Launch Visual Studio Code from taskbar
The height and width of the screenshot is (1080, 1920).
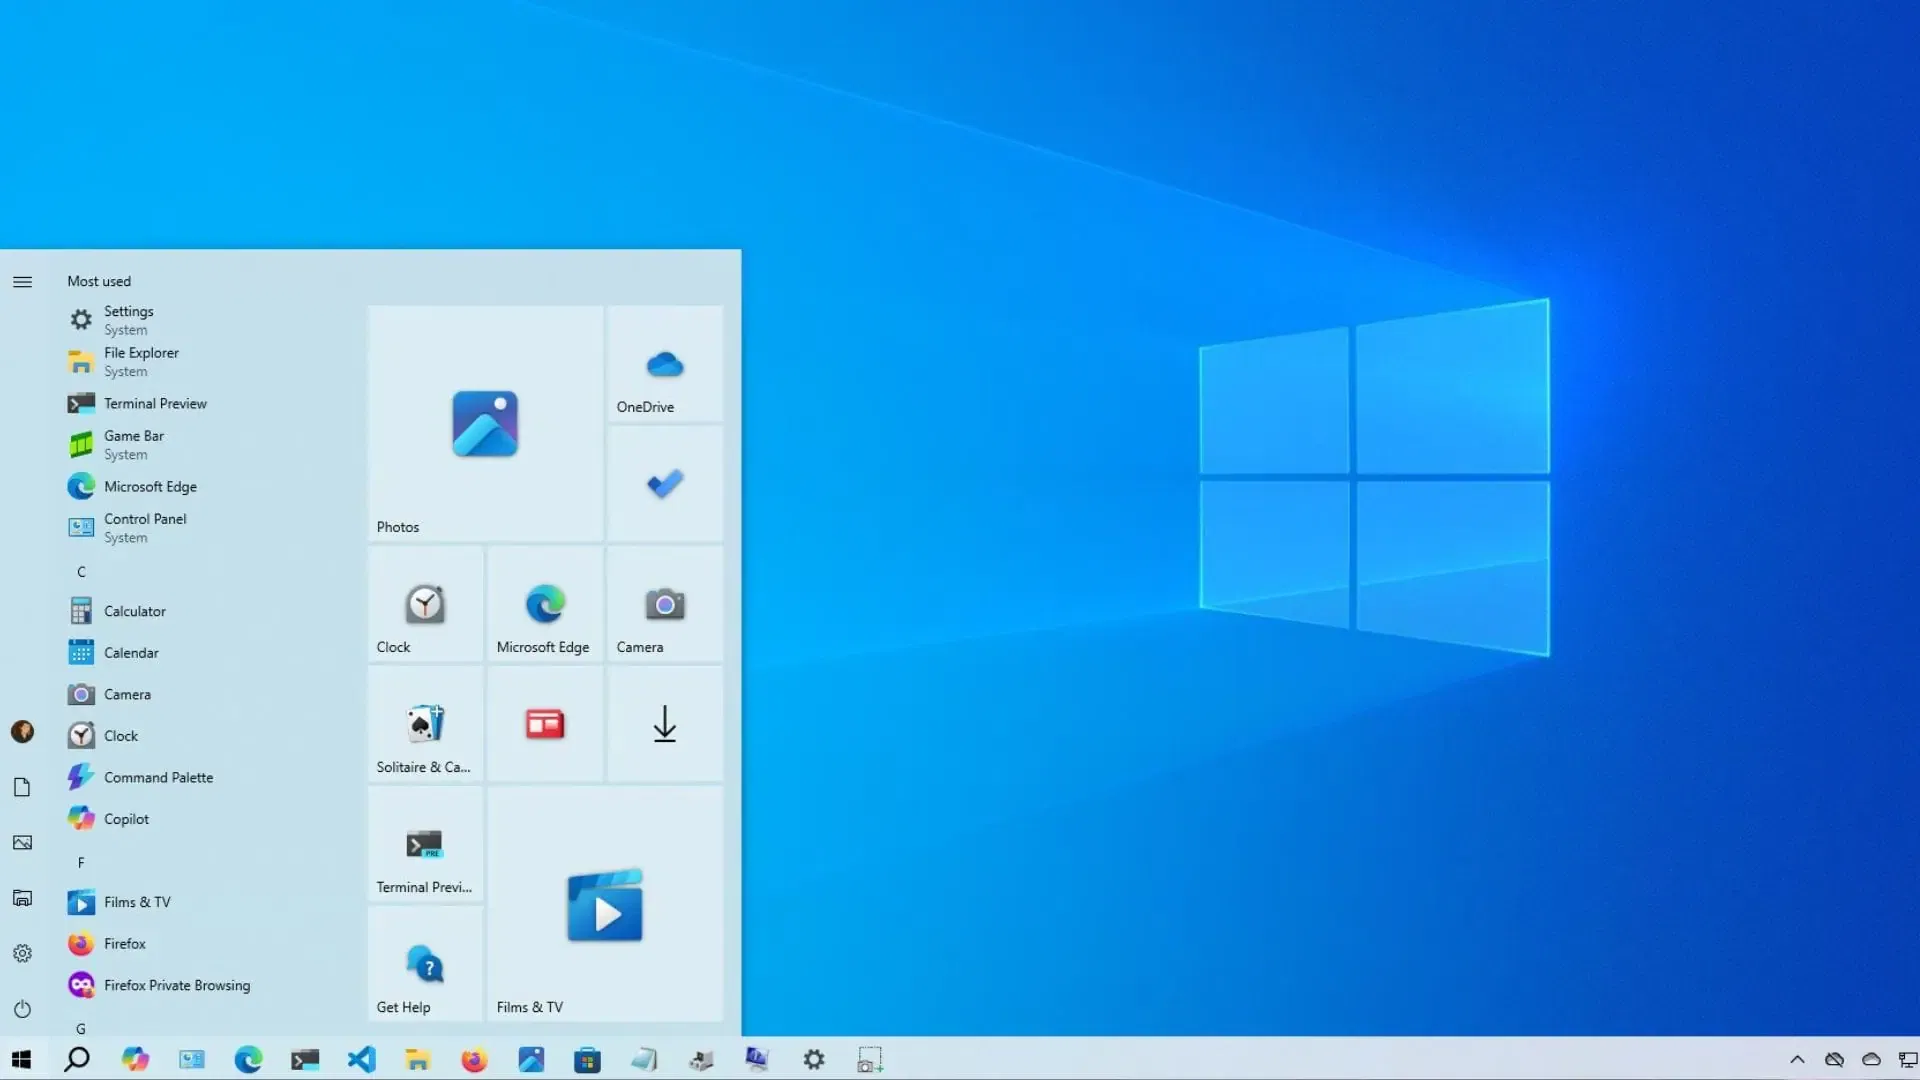pos(361,1059)
